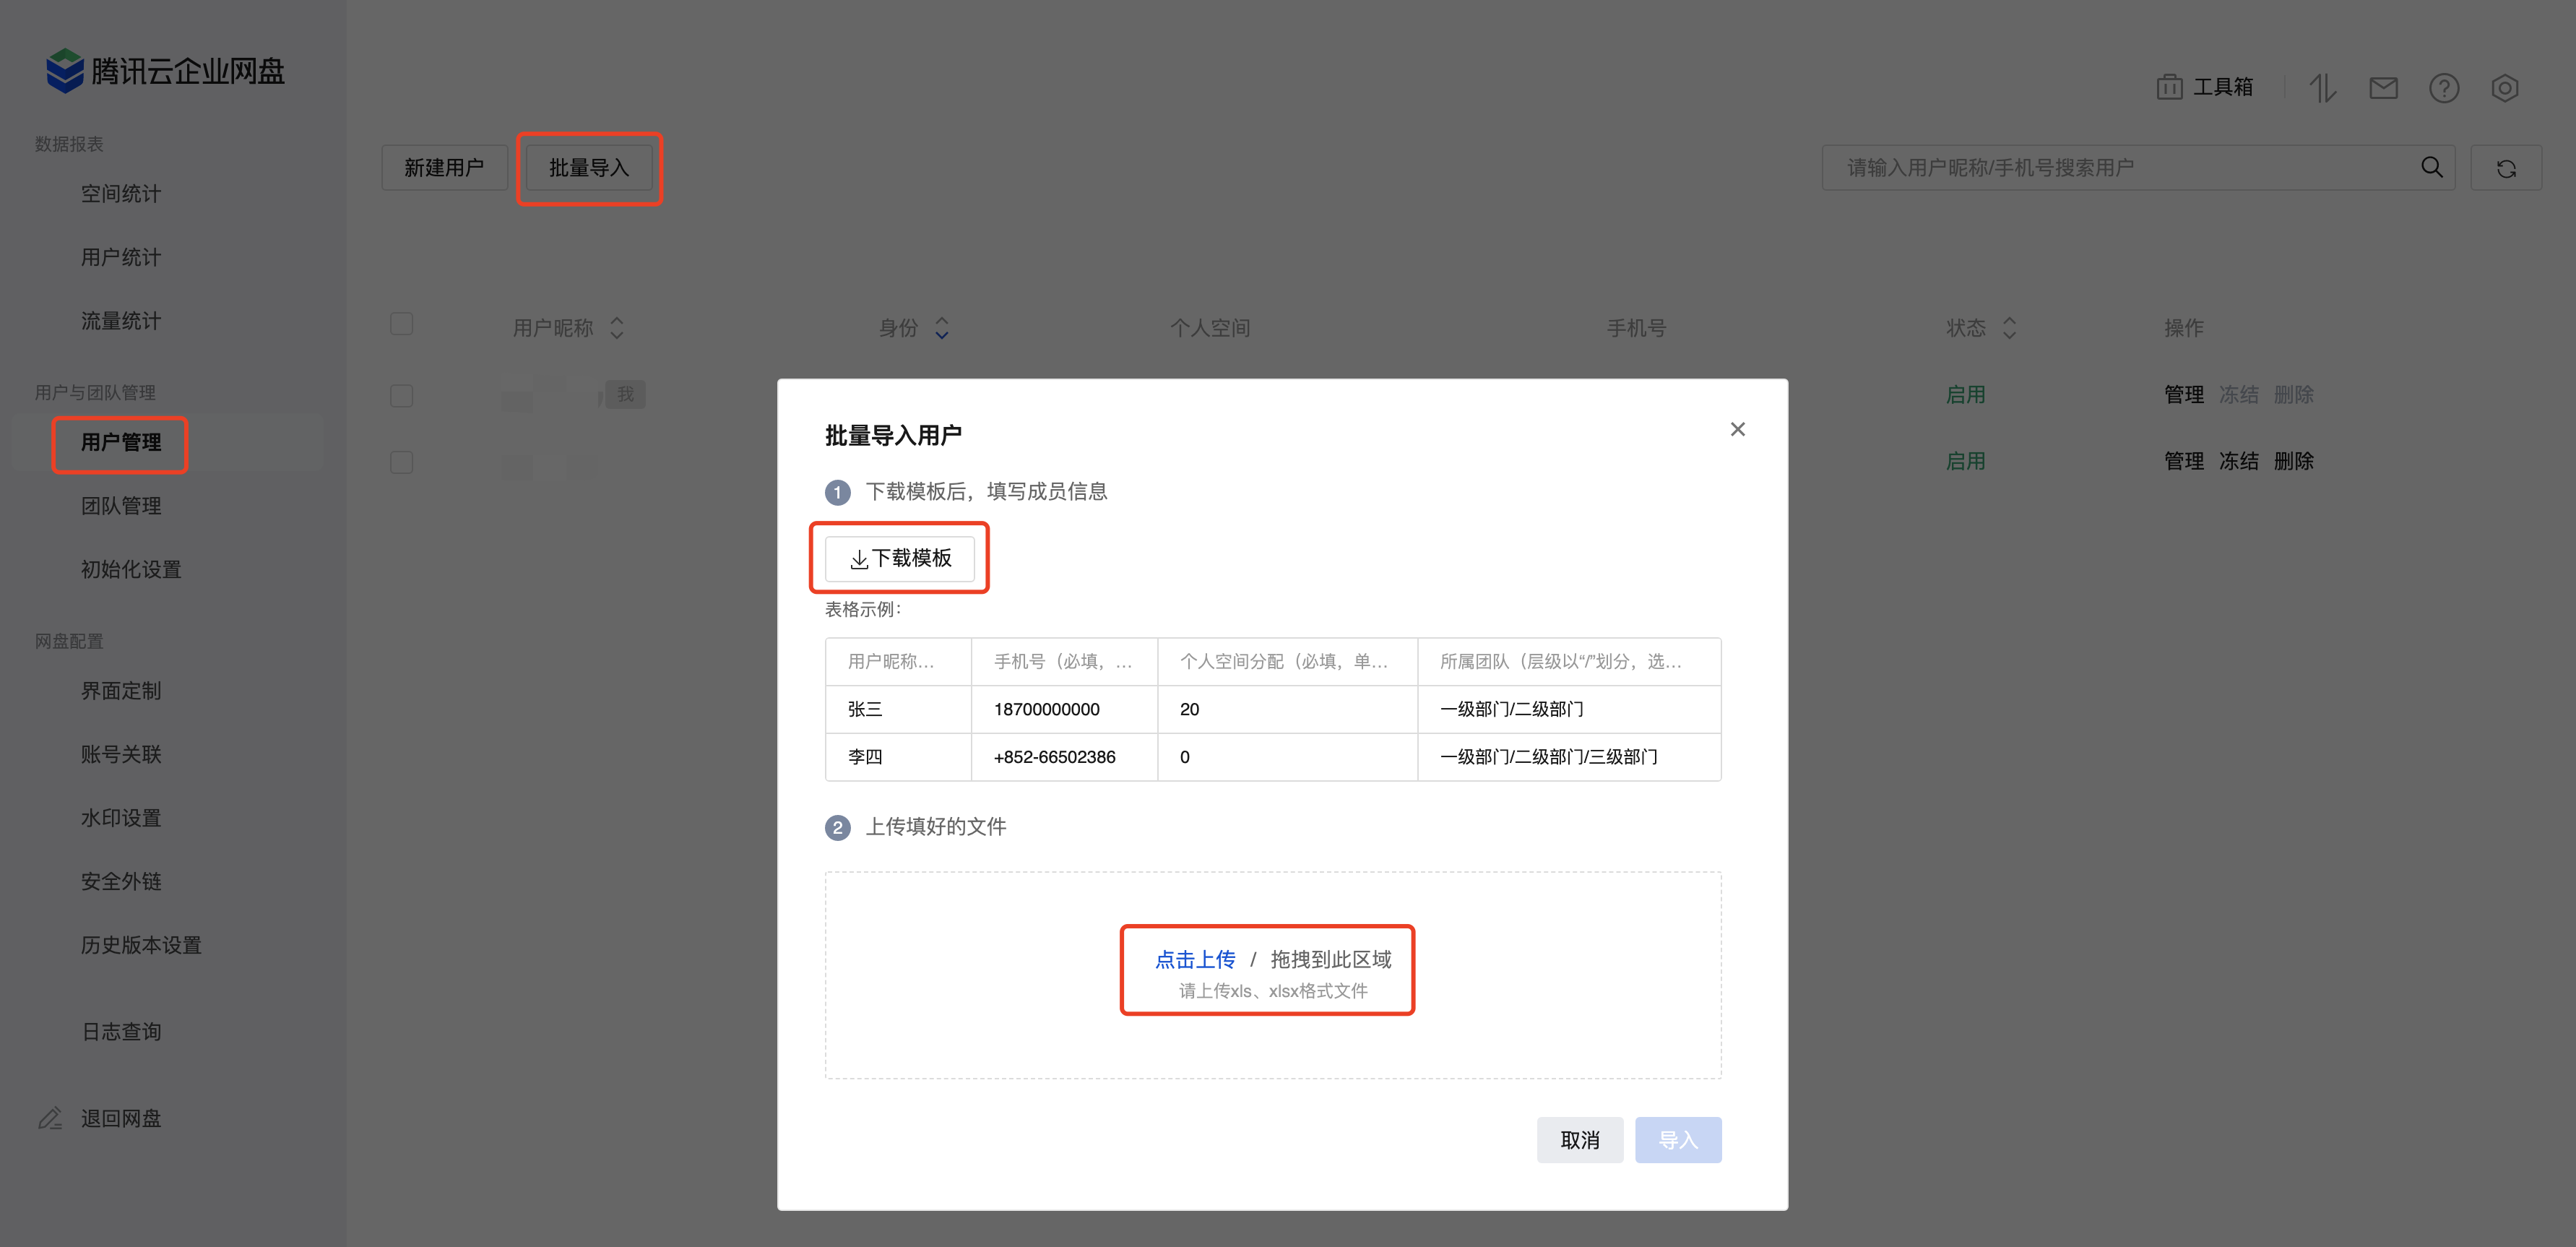Open the mail messages icon
Viewport: 2576px width, 1247px height.
[2383, 88]
